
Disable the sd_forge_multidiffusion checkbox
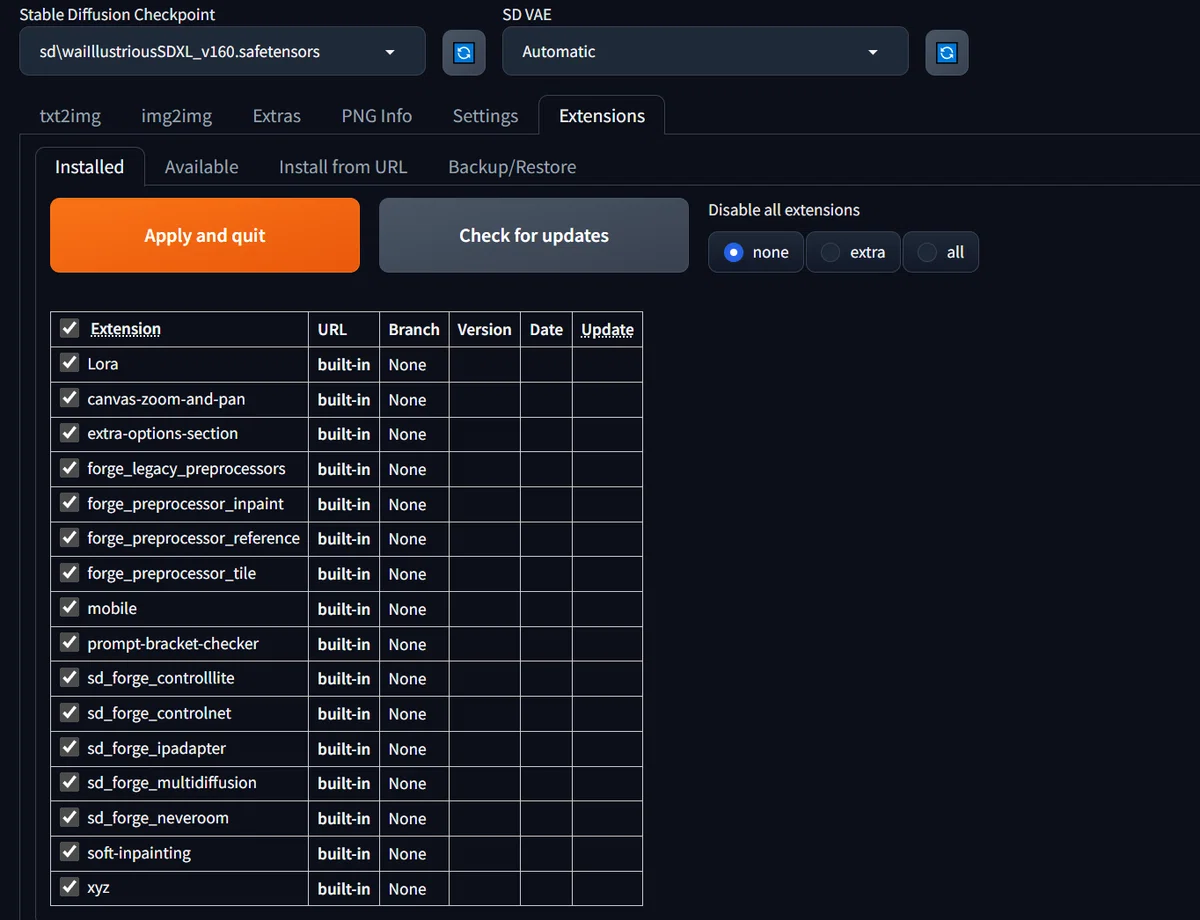[69, 782]
